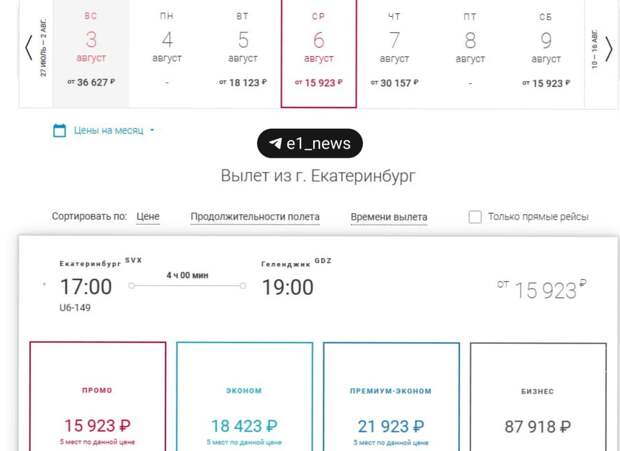Choose the Премиум-эконом fare for 21 923 ₽
Viewport: 620px width, 451px height.
tap(391, 396)
